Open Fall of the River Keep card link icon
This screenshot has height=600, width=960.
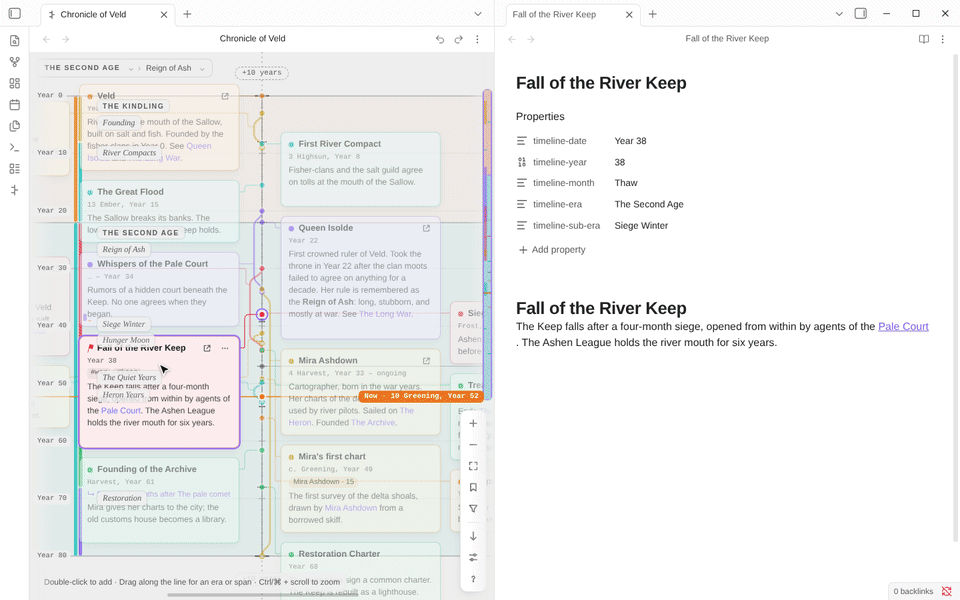pos(207,348)
